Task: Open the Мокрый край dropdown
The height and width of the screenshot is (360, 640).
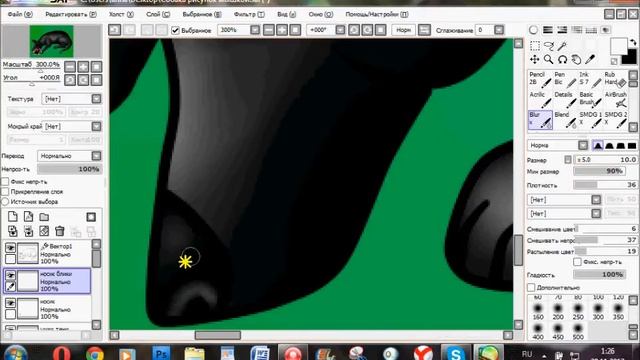Action: (x=96, y=127)
